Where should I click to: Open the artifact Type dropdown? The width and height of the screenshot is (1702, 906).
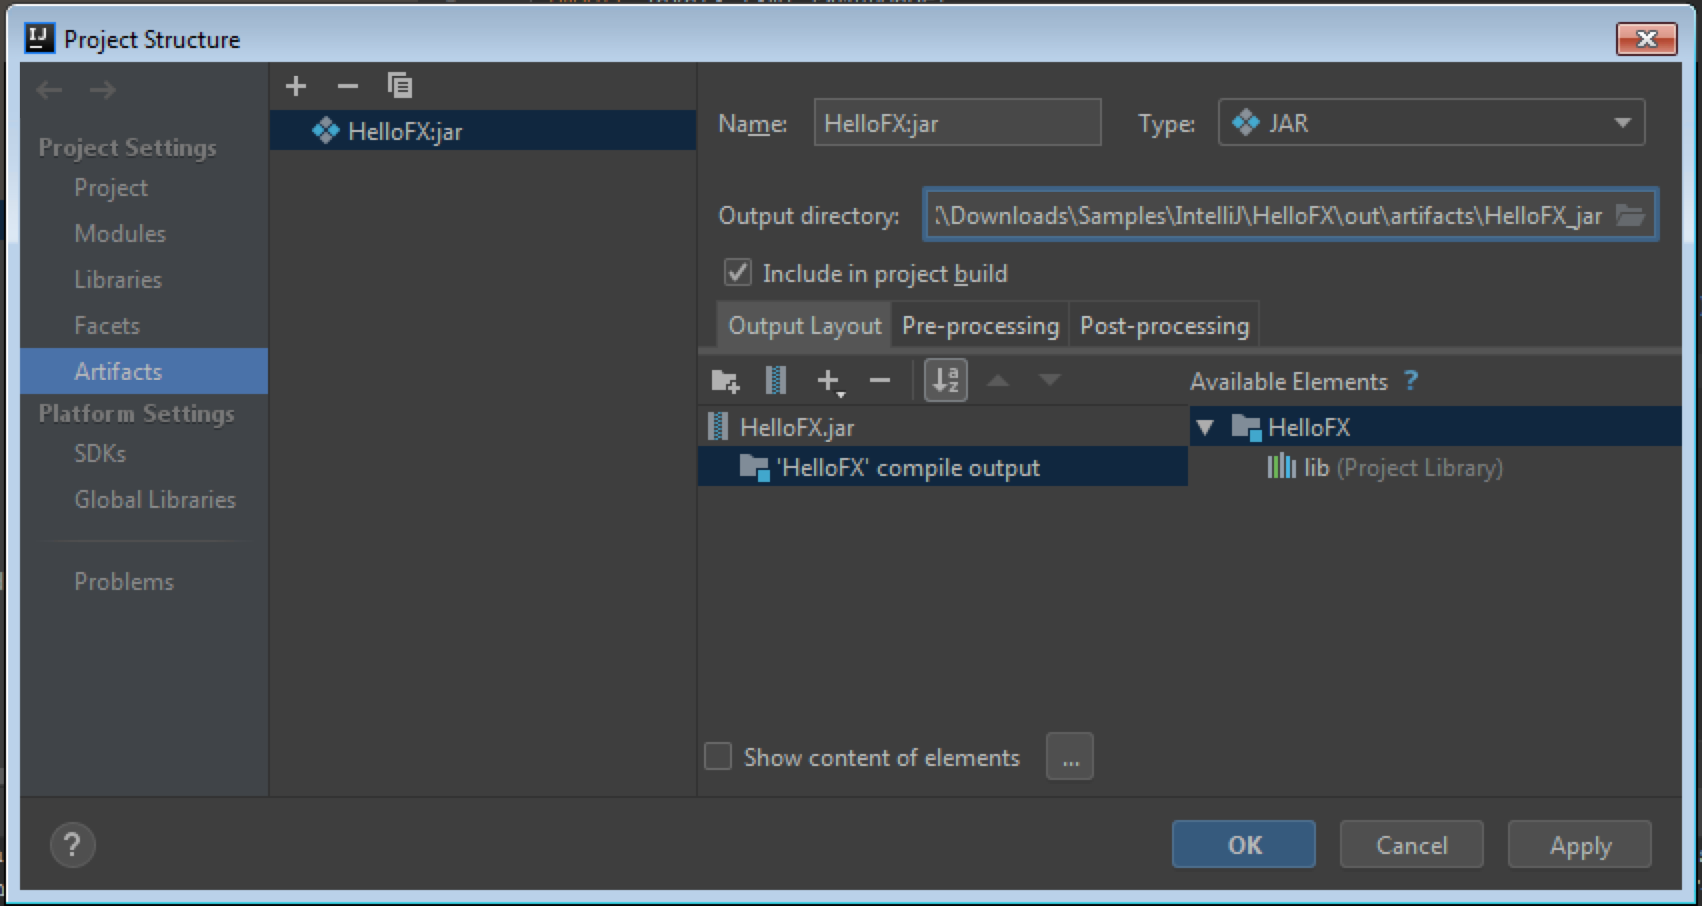point(1431,123)
